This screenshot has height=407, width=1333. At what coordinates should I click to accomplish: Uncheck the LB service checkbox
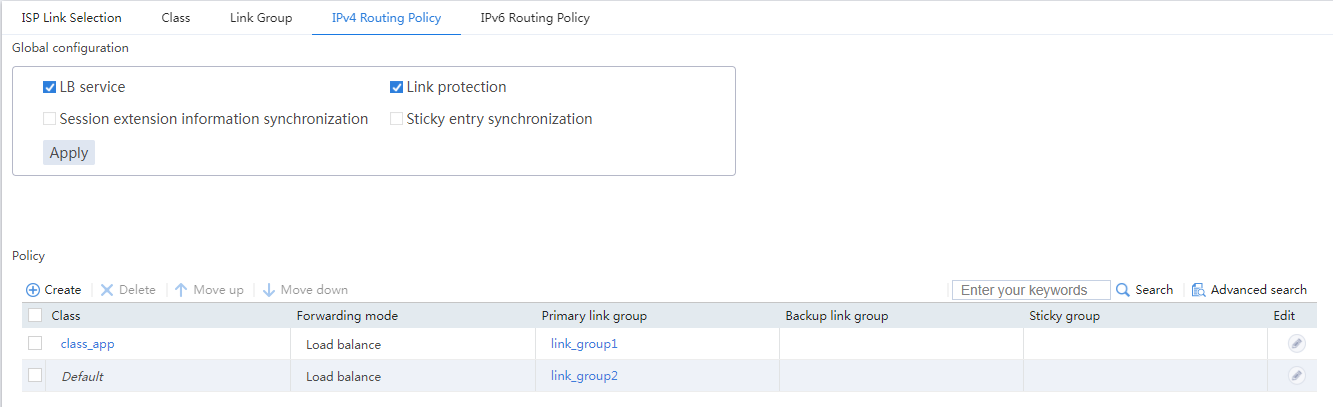coord(49,87)
